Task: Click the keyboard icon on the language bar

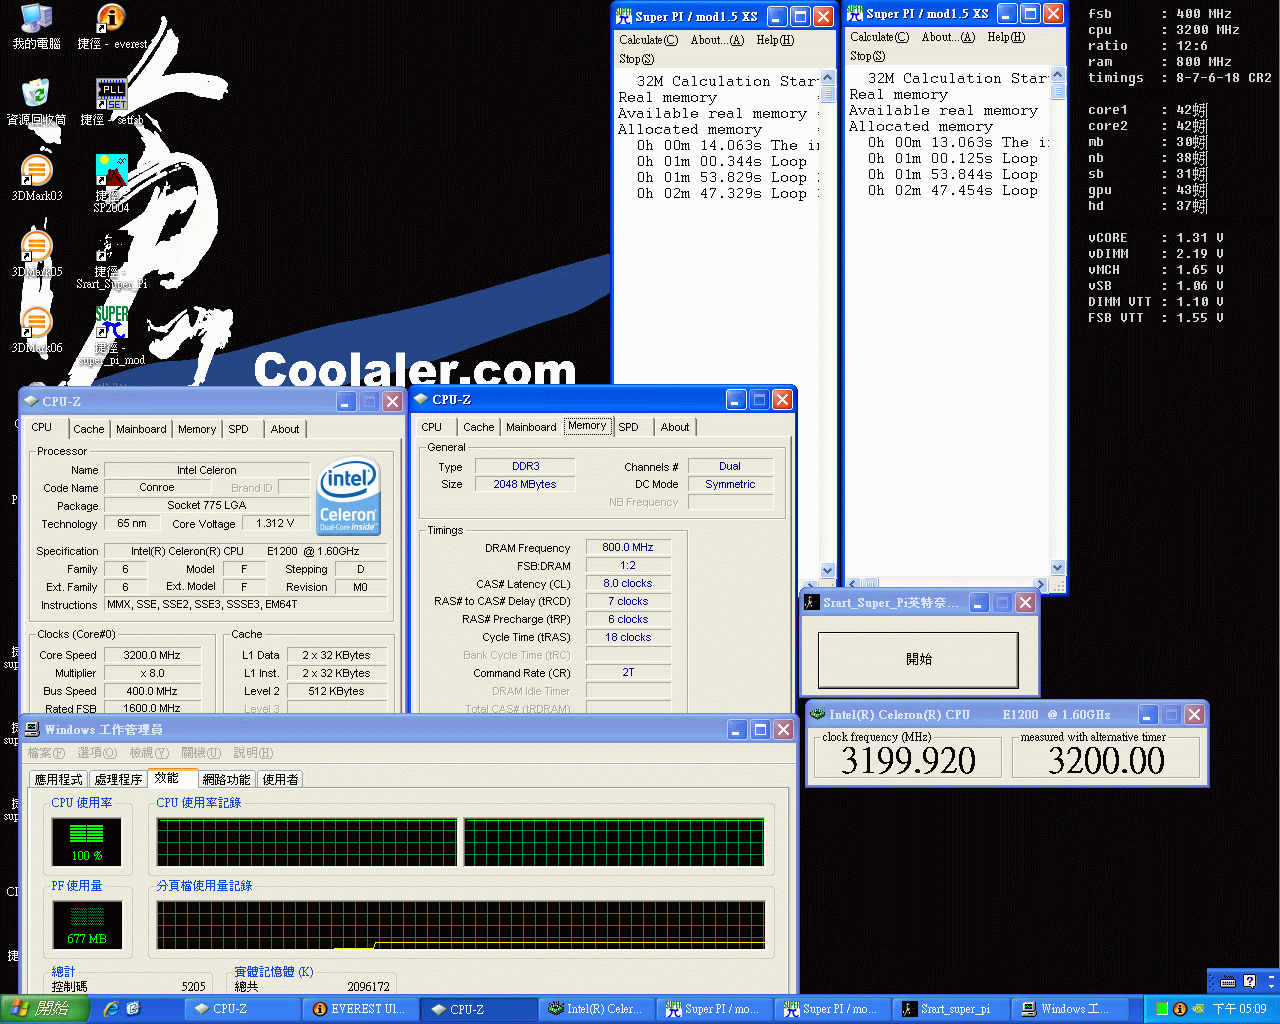Action: point(1228,981)
